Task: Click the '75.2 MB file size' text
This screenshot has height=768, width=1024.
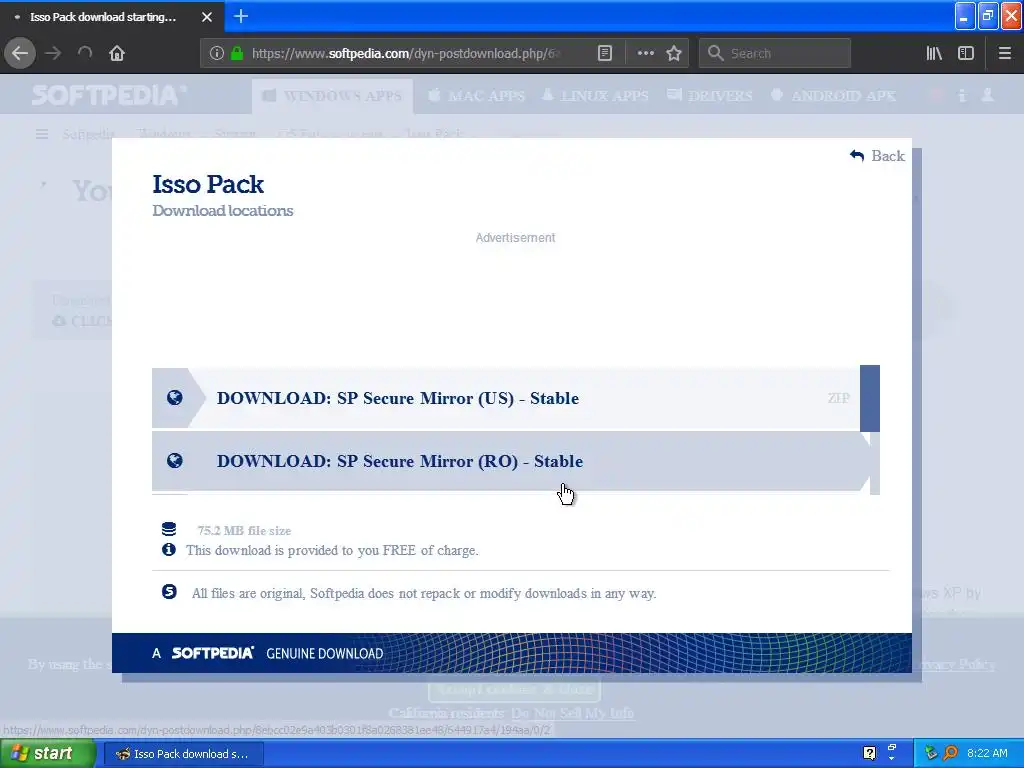Action: coord(244,531)
